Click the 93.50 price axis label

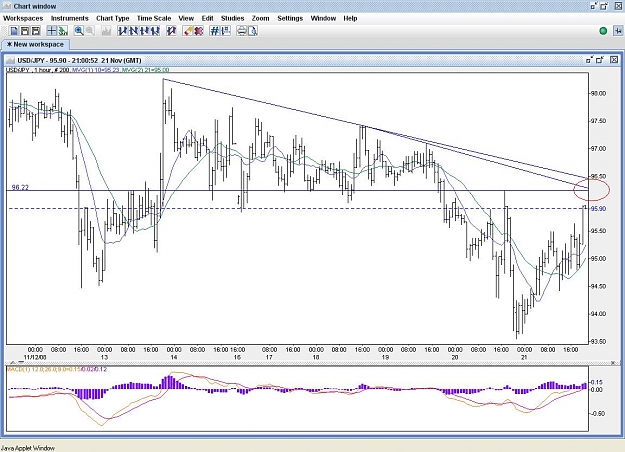(x=598, y=342)
